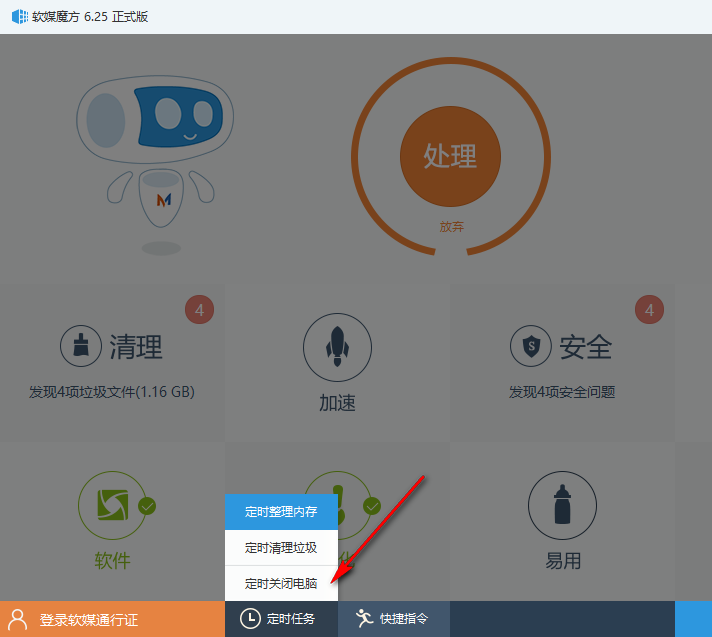Image resolution: width=712 pixels, height=637 pixels.
Task: Click the 安全 heading text
Action: pyautogui.click(x=586, y=347)
